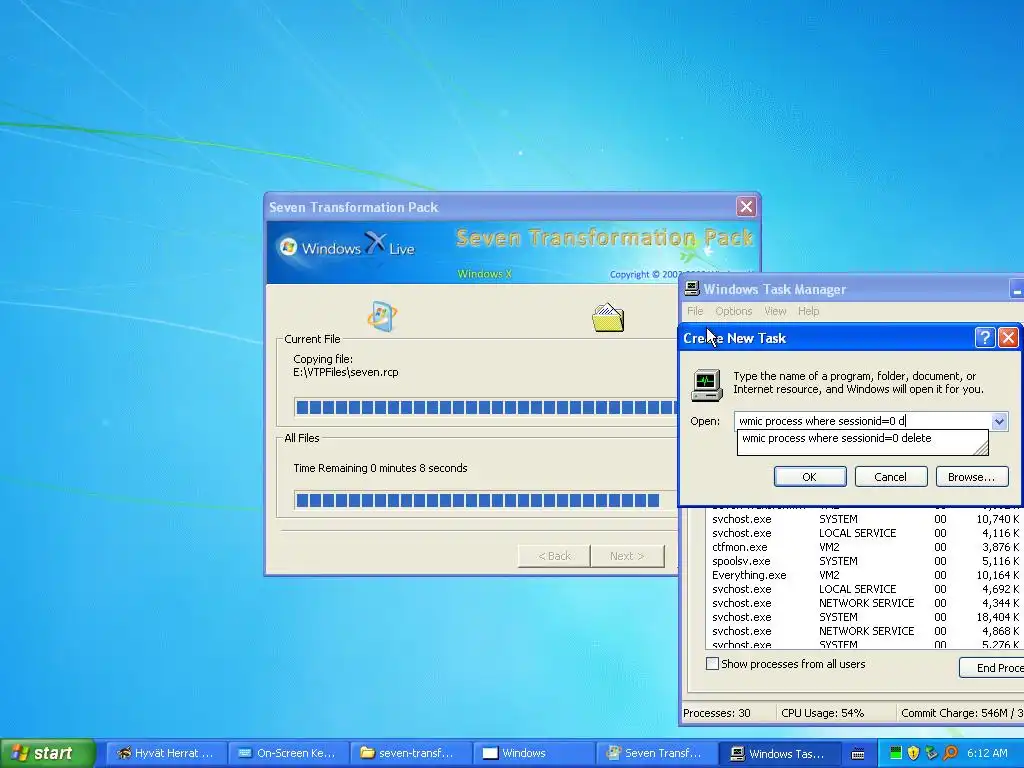The height and width of the screenshot is (768, 1024).
Task: Select the Everything.exe process row
Action: 865,575
